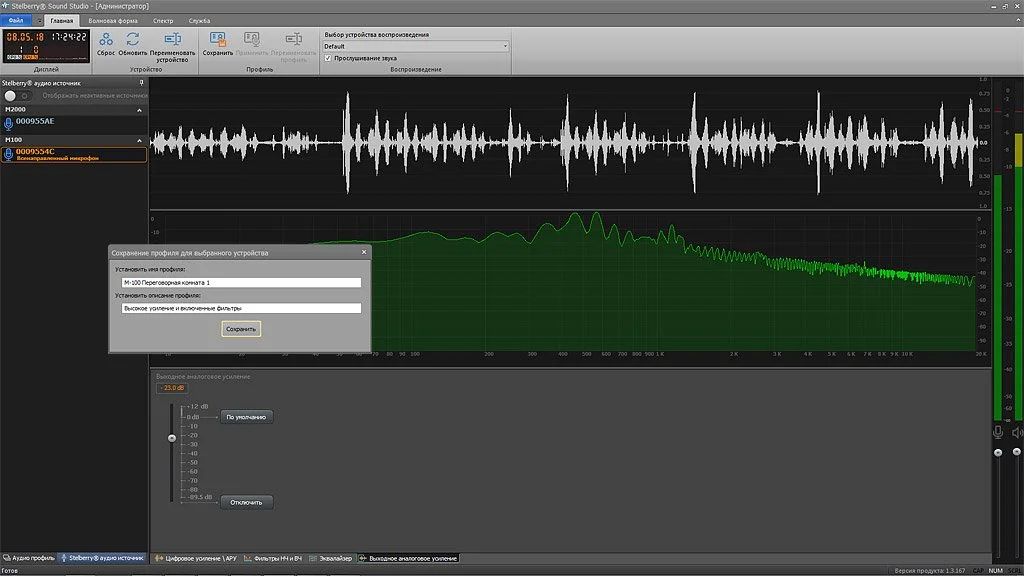Click the product version text in status bar
This screenshot has width=1024, height=576.
click(929, 571)
